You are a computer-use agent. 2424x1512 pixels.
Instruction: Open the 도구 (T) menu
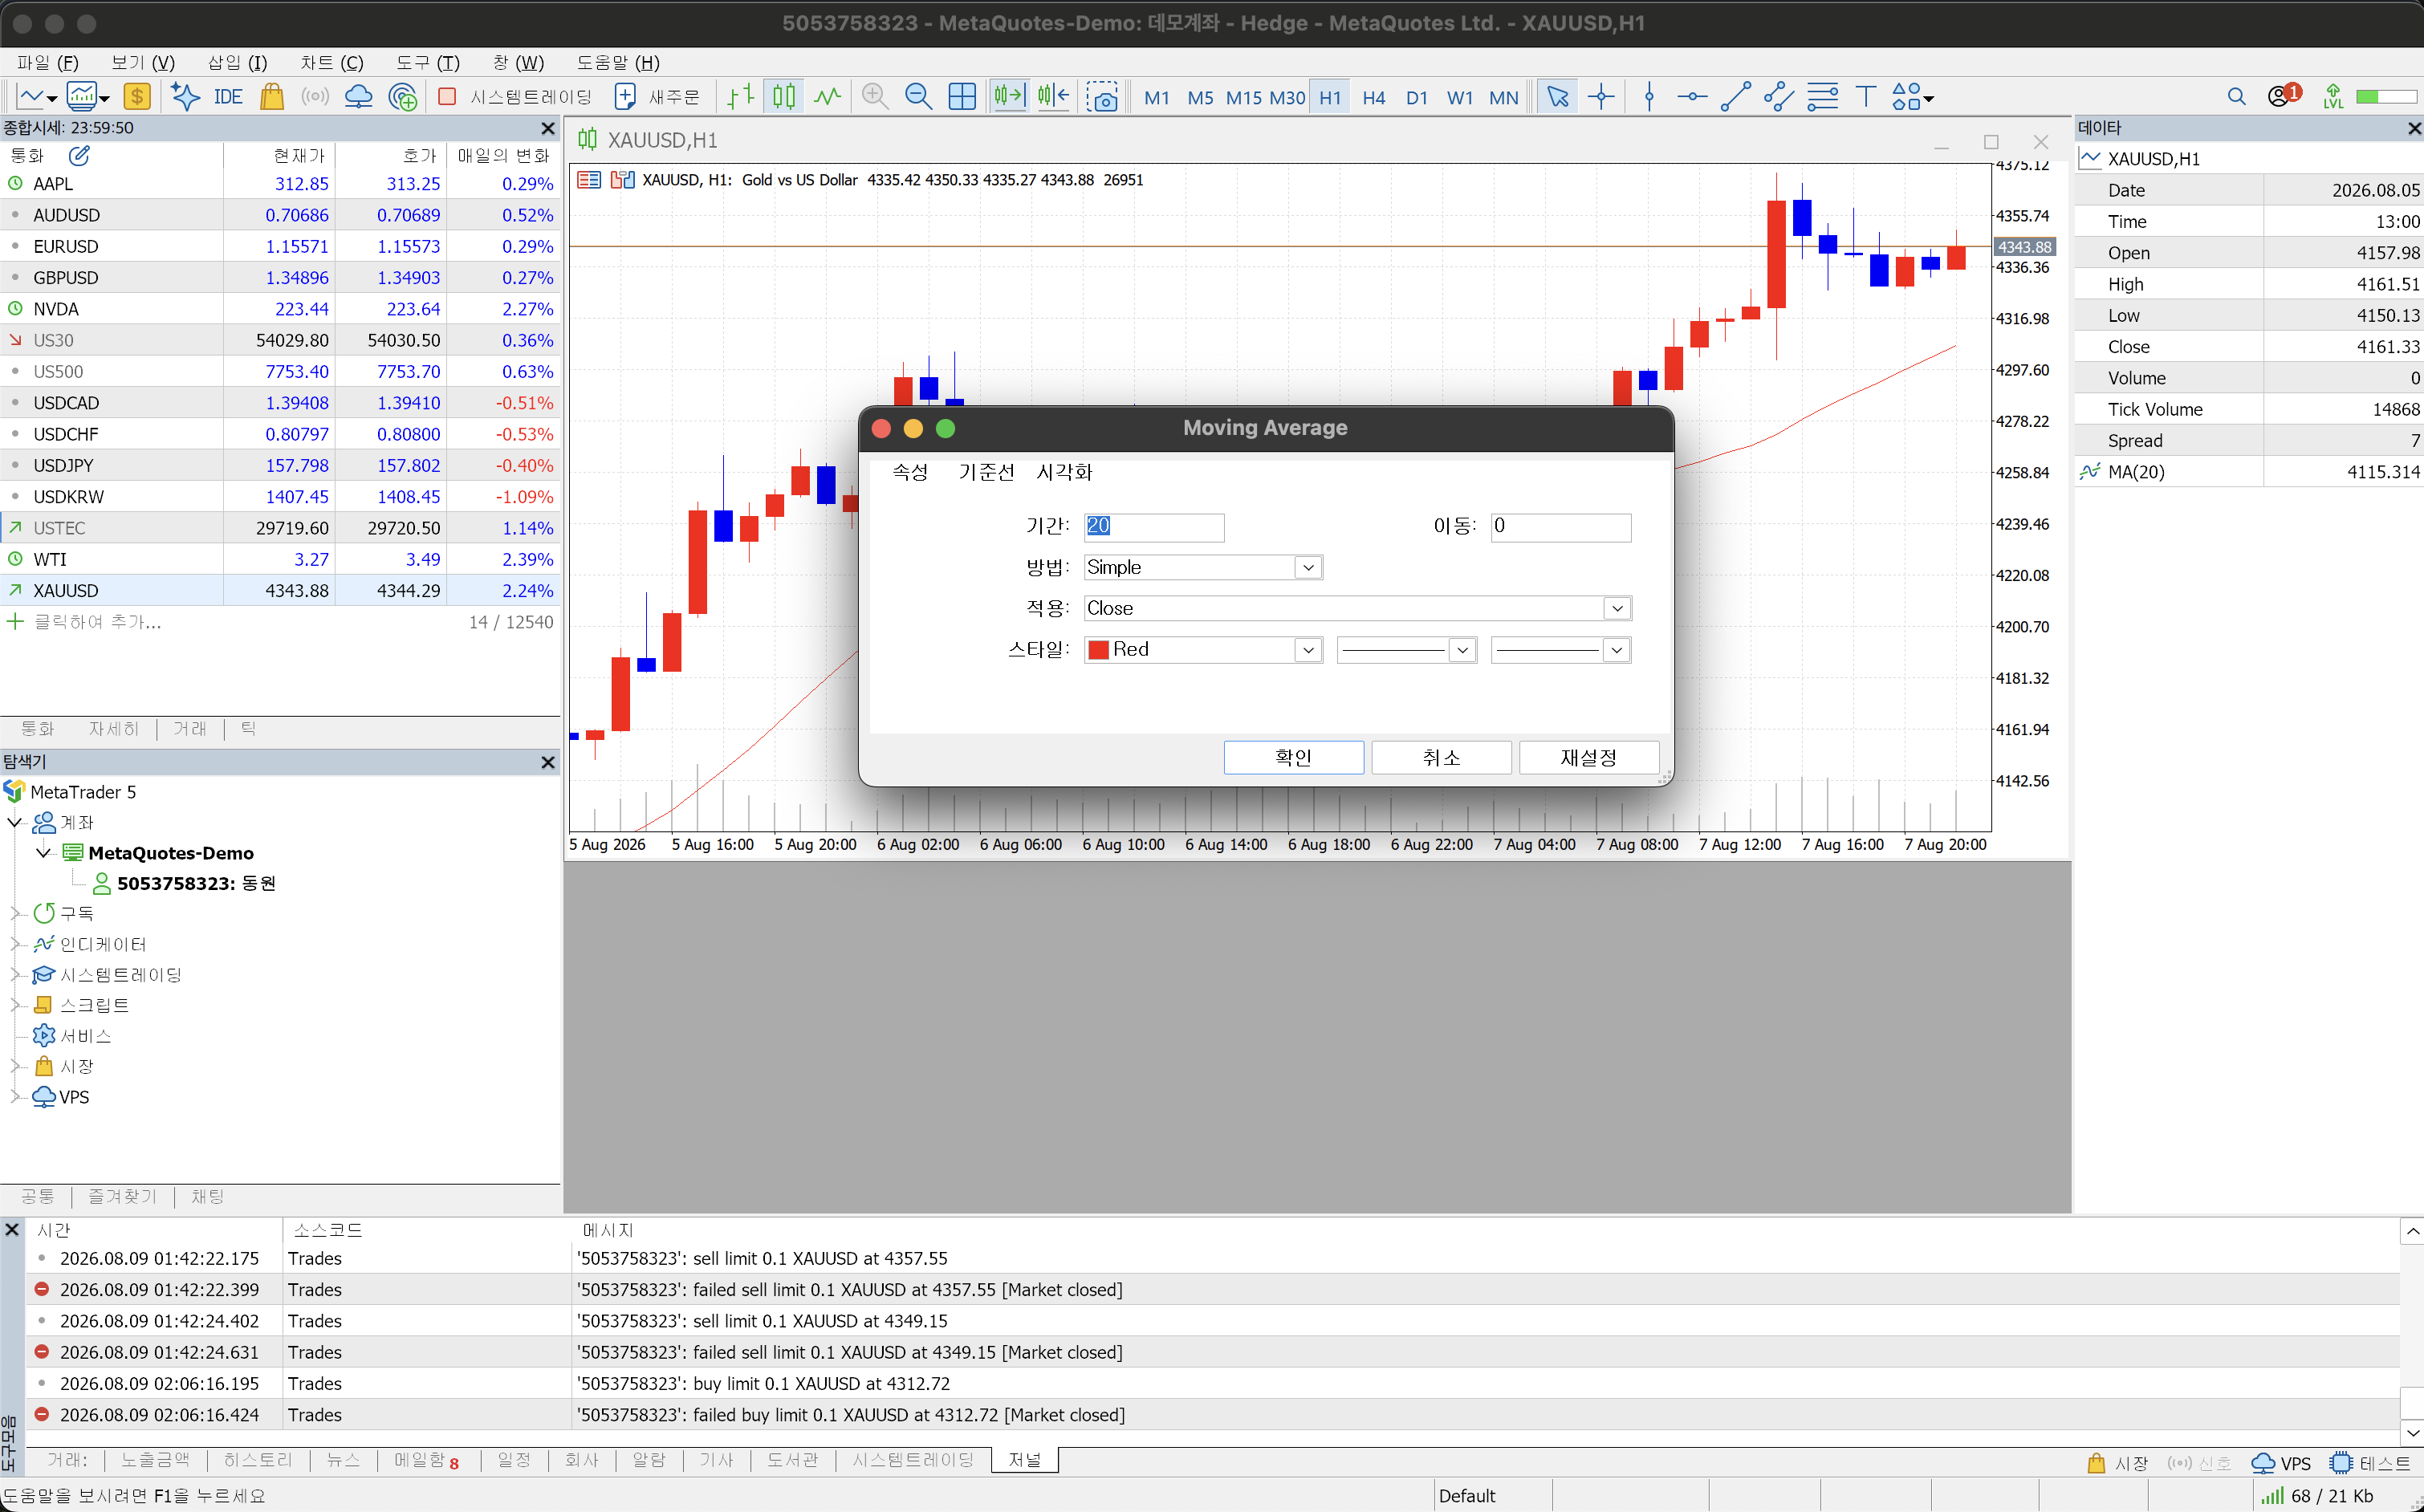427,62
